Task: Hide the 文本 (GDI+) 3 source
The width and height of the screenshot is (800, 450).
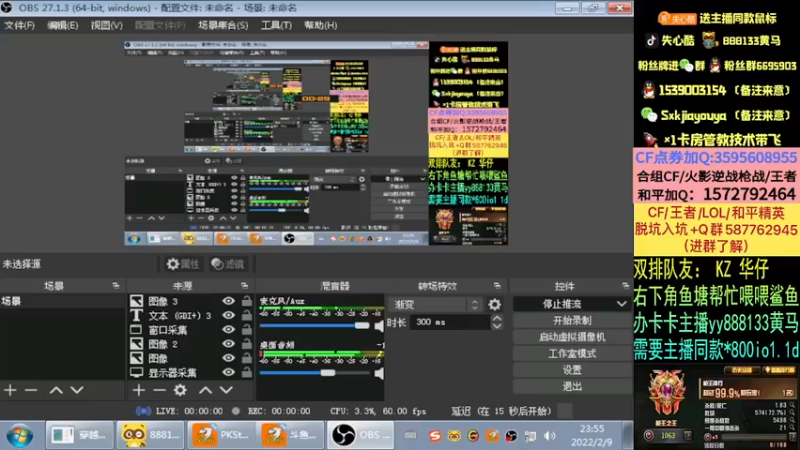Action: (x=228, y=315)
